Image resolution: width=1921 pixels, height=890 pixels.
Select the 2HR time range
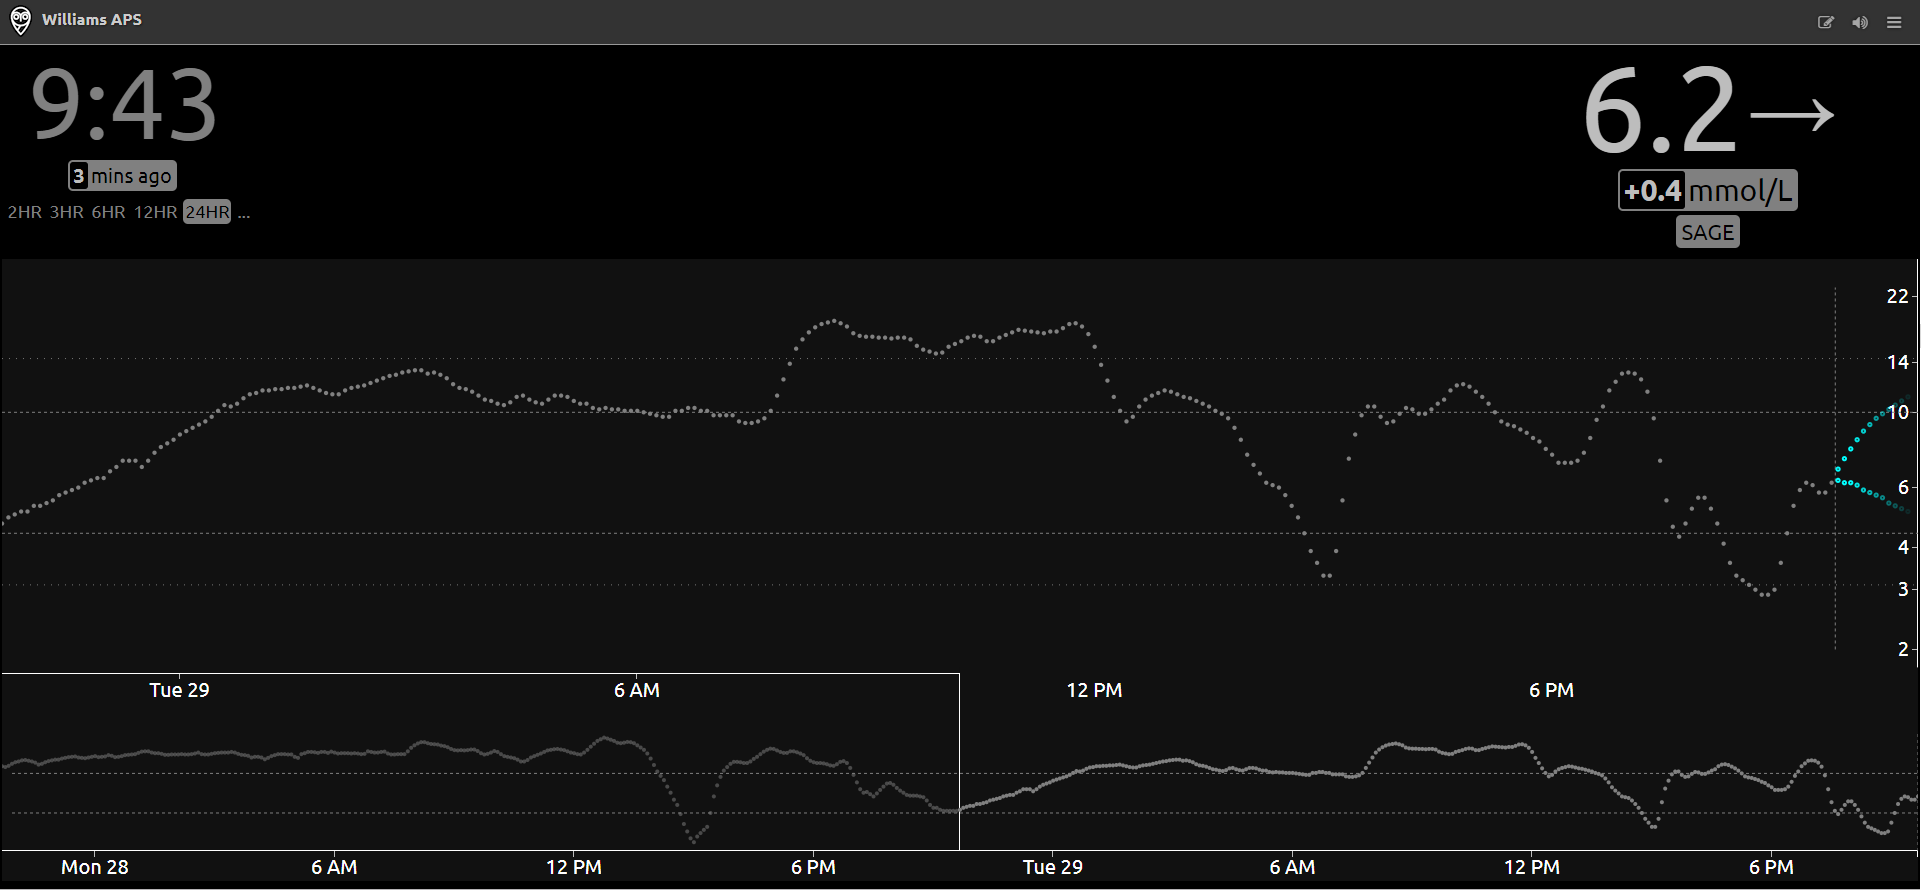click(25, 212)
